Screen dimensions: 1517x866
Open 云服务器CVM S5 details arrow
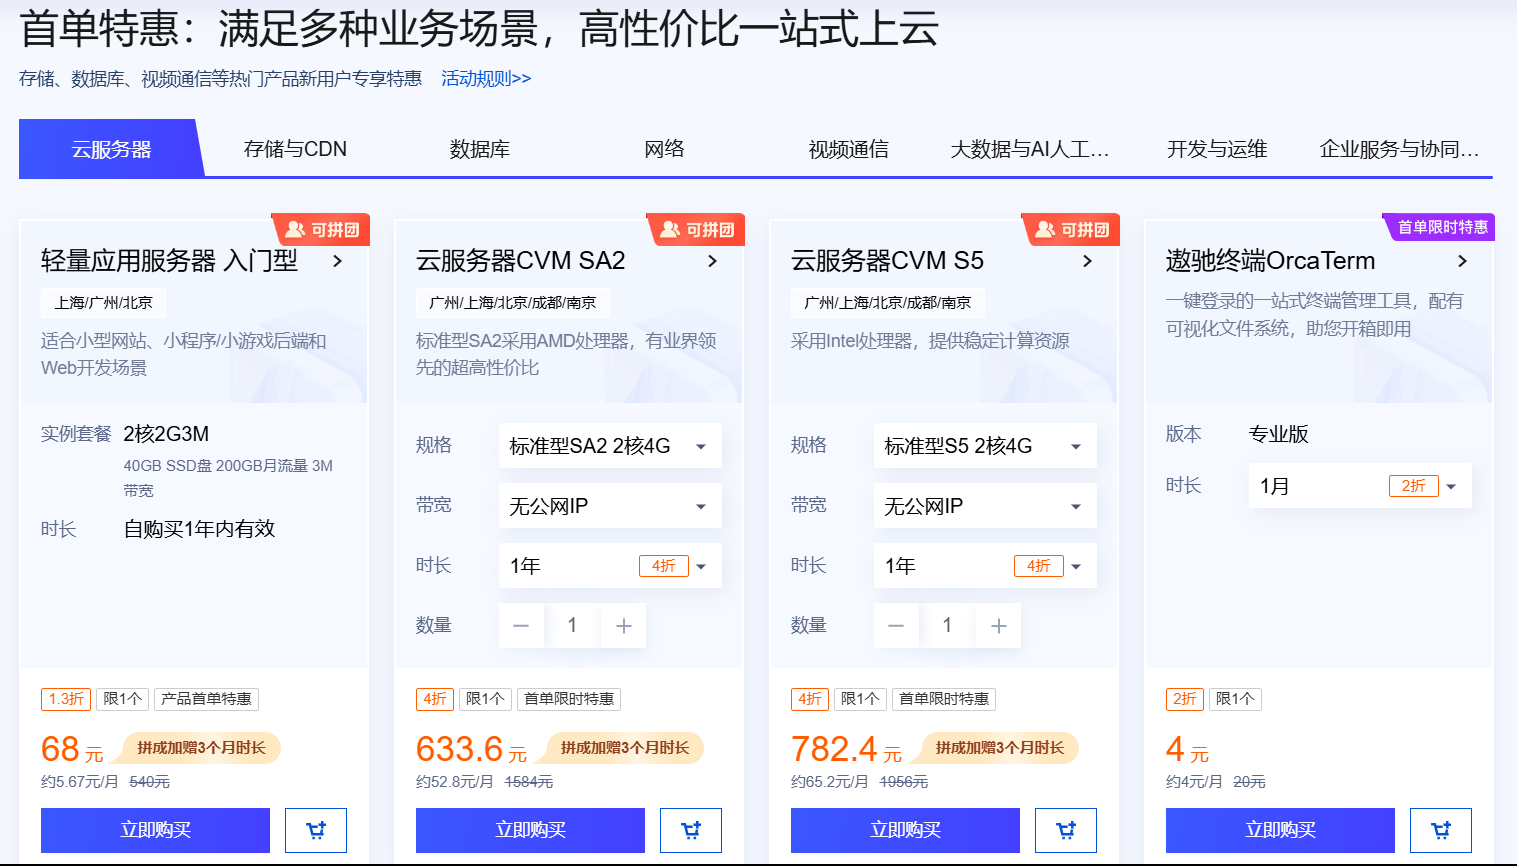[1088, 261]
